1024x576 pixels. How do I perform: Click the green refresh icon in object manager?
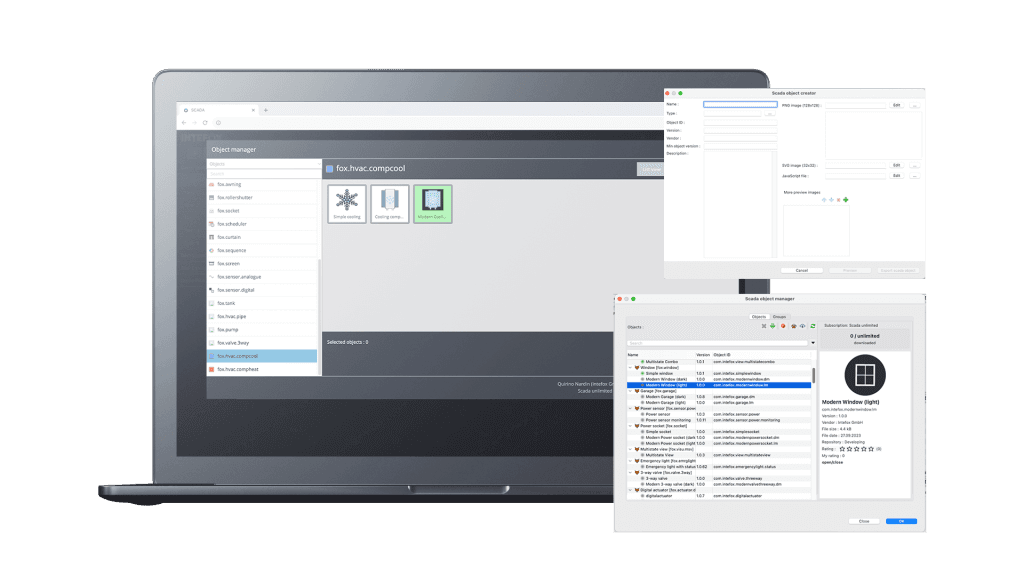tap(813, 325)
